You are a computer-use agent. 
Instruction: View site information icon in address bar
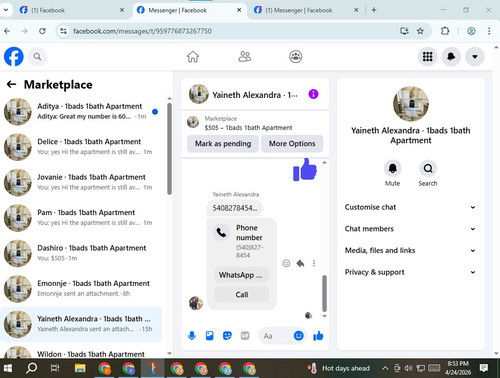tap(63, 31)
